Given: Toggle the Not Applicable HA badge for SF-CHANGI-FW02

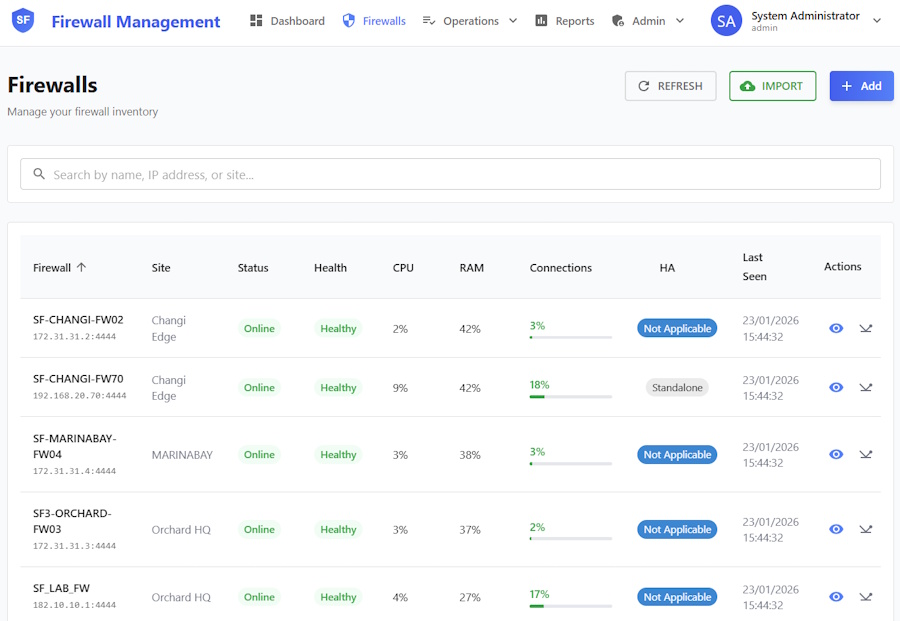Looking at the screenshot, I should (x=677, y=328).
